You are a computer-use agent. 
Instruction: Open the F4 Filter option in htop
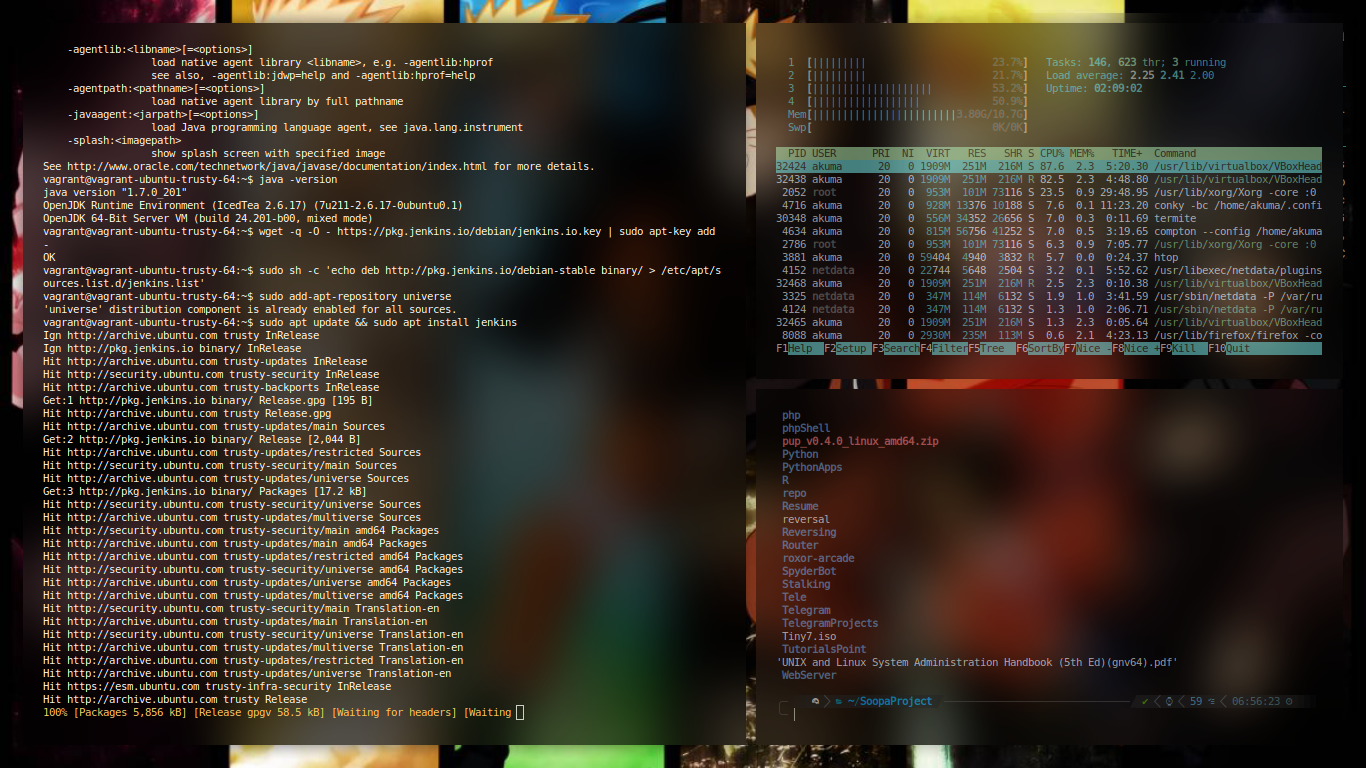943,349
